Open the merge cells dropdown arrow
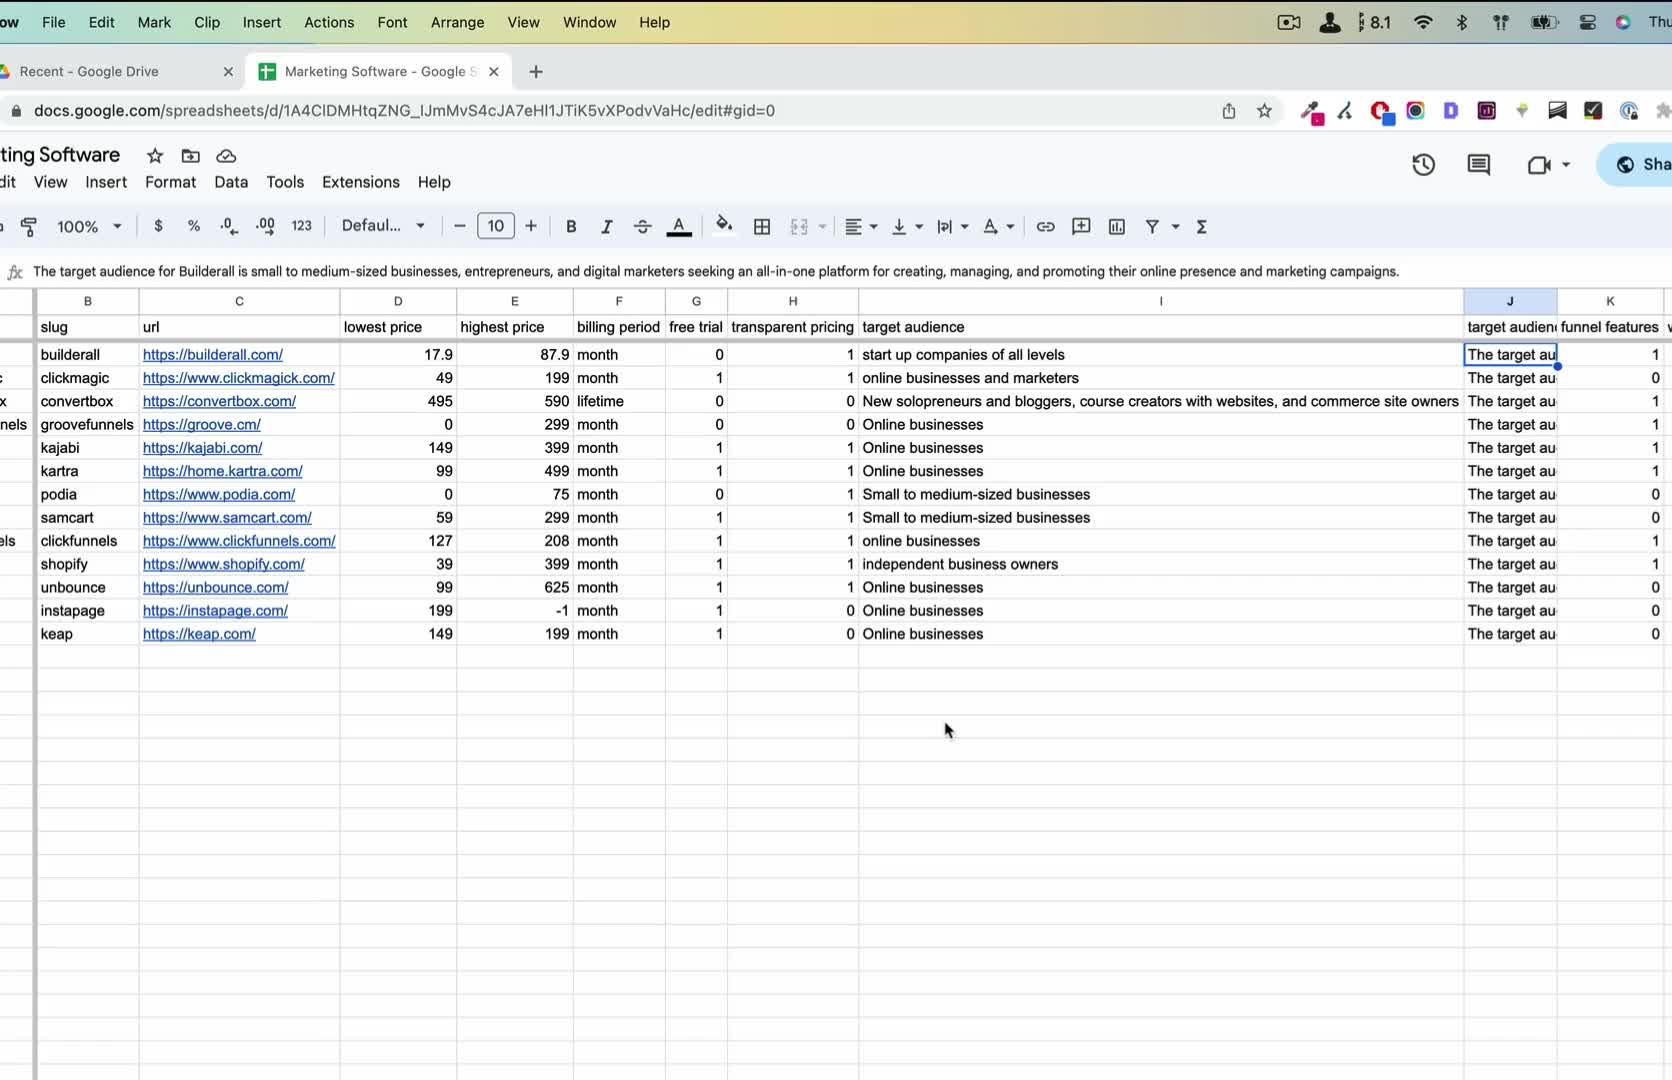This screenshot has height=1080, width=1672. (822, 226)
